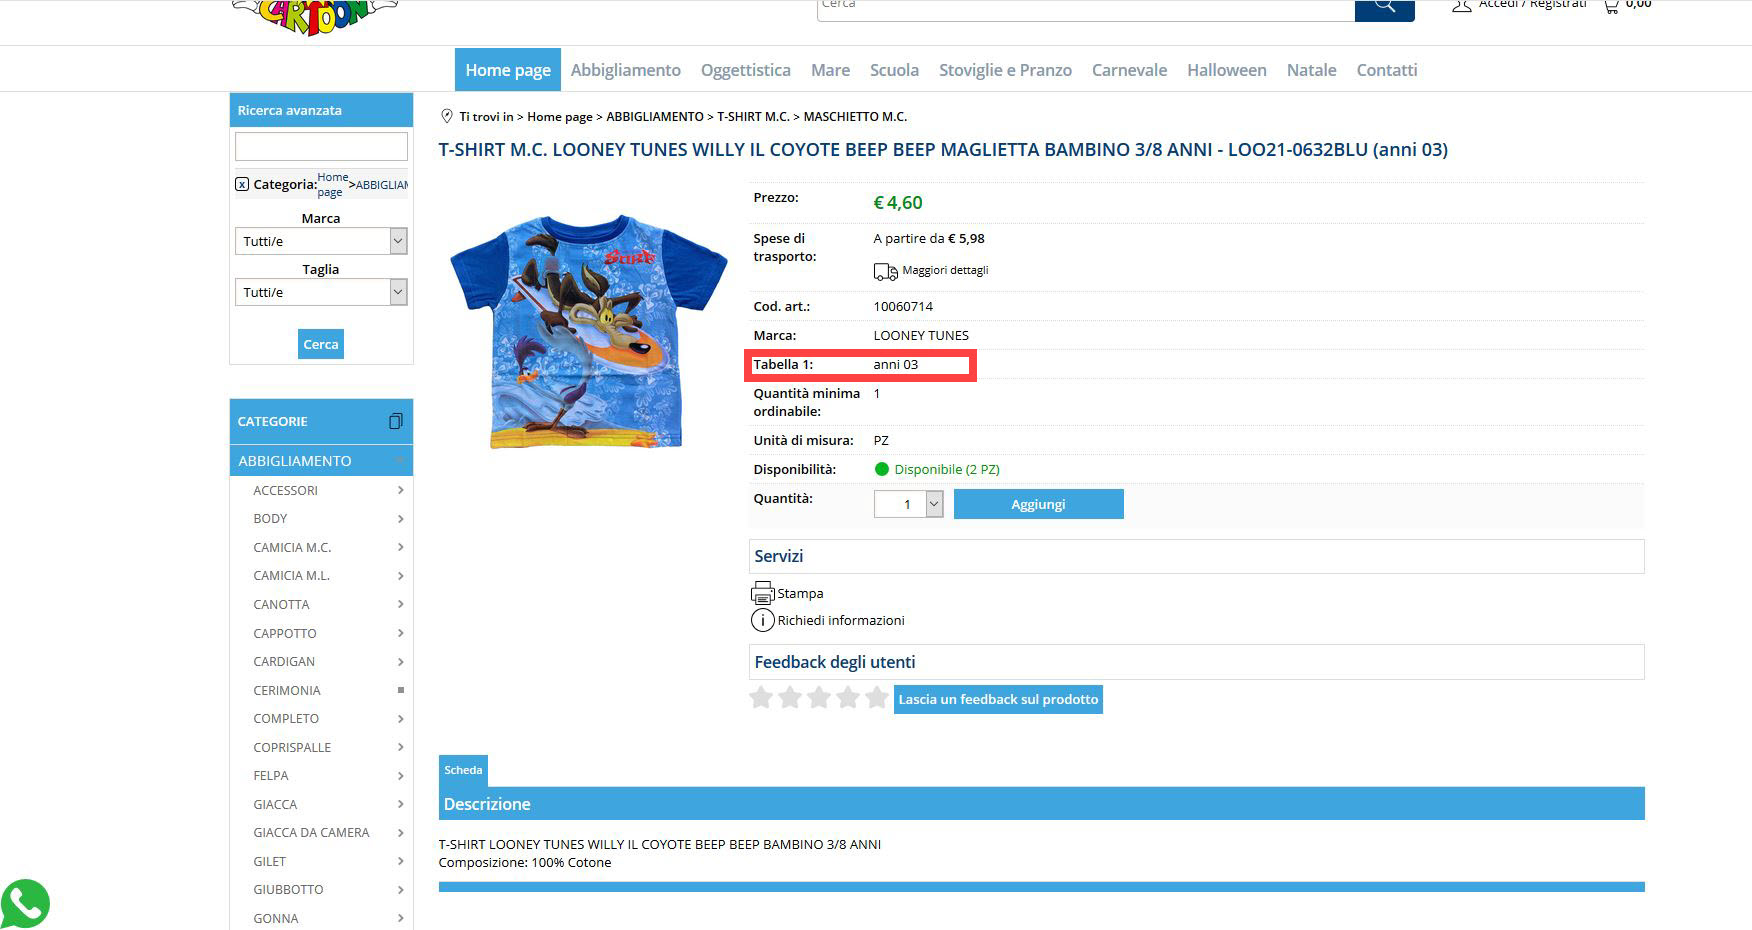Click the user account icon
Viewport: 1752px width, 930px height.
point(1461,6)
